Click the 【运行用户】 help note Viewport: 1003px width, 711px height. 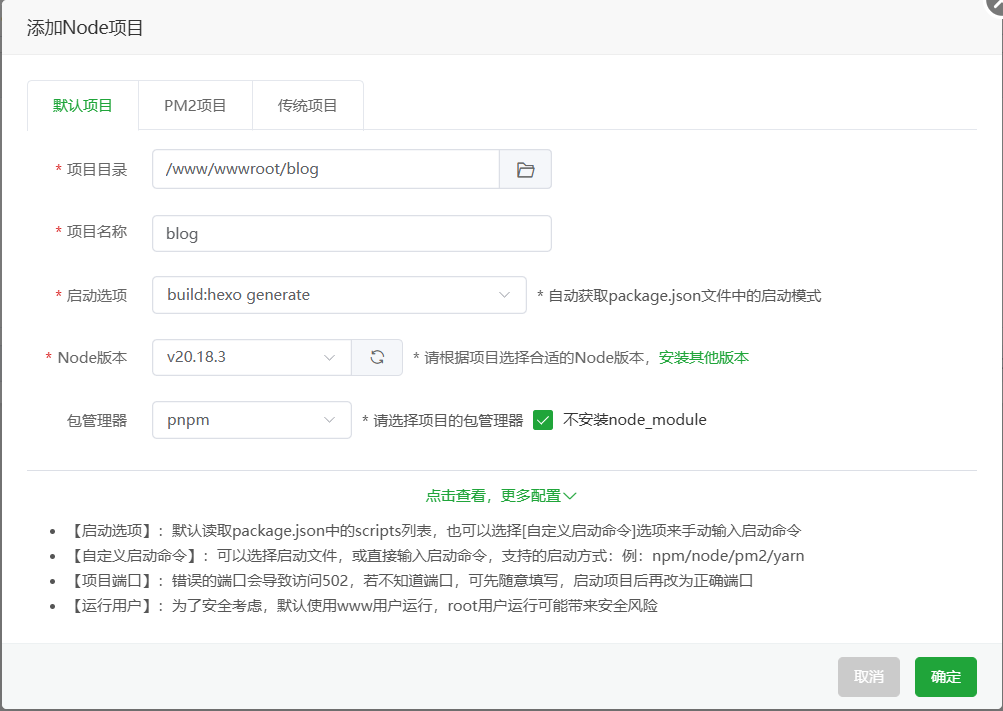[362, 606]
